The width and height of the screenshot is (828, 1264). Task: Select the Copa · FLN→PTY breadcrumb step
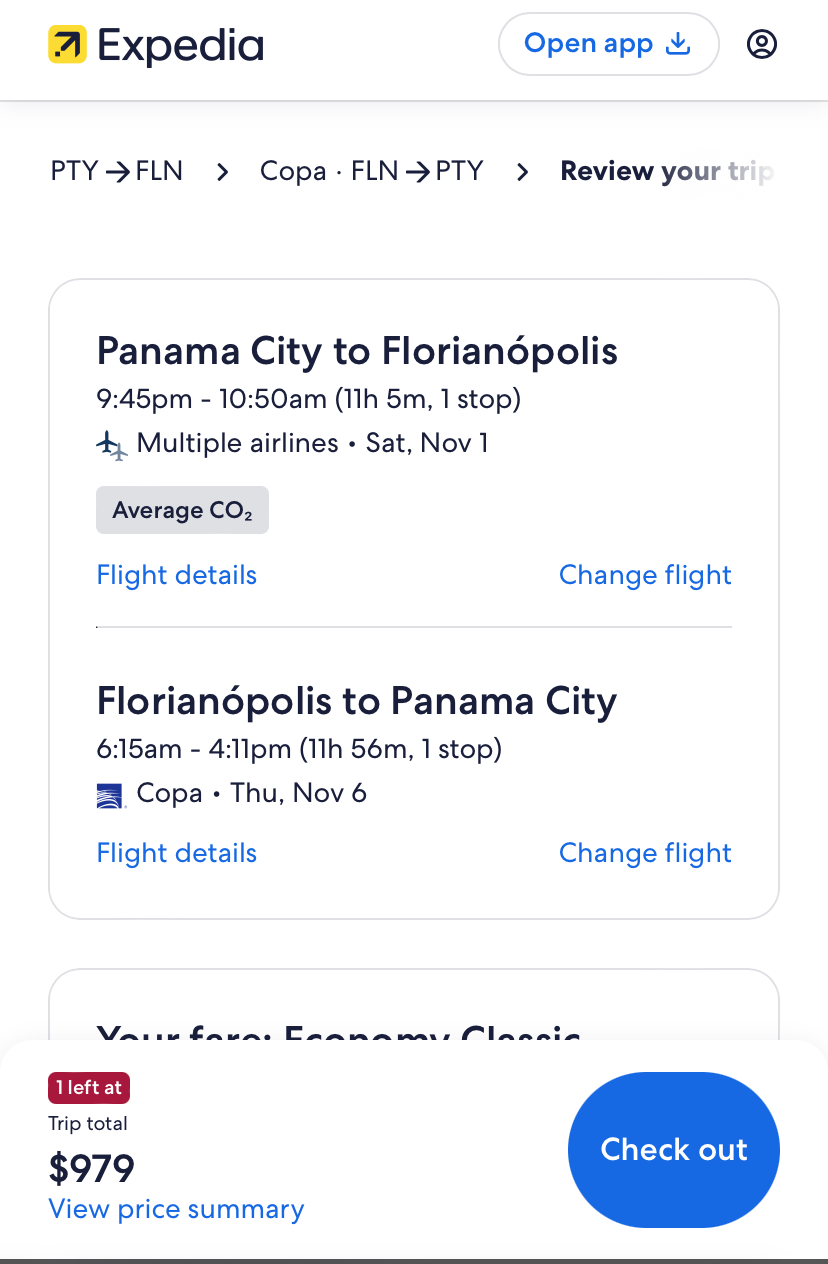point(372,171)
